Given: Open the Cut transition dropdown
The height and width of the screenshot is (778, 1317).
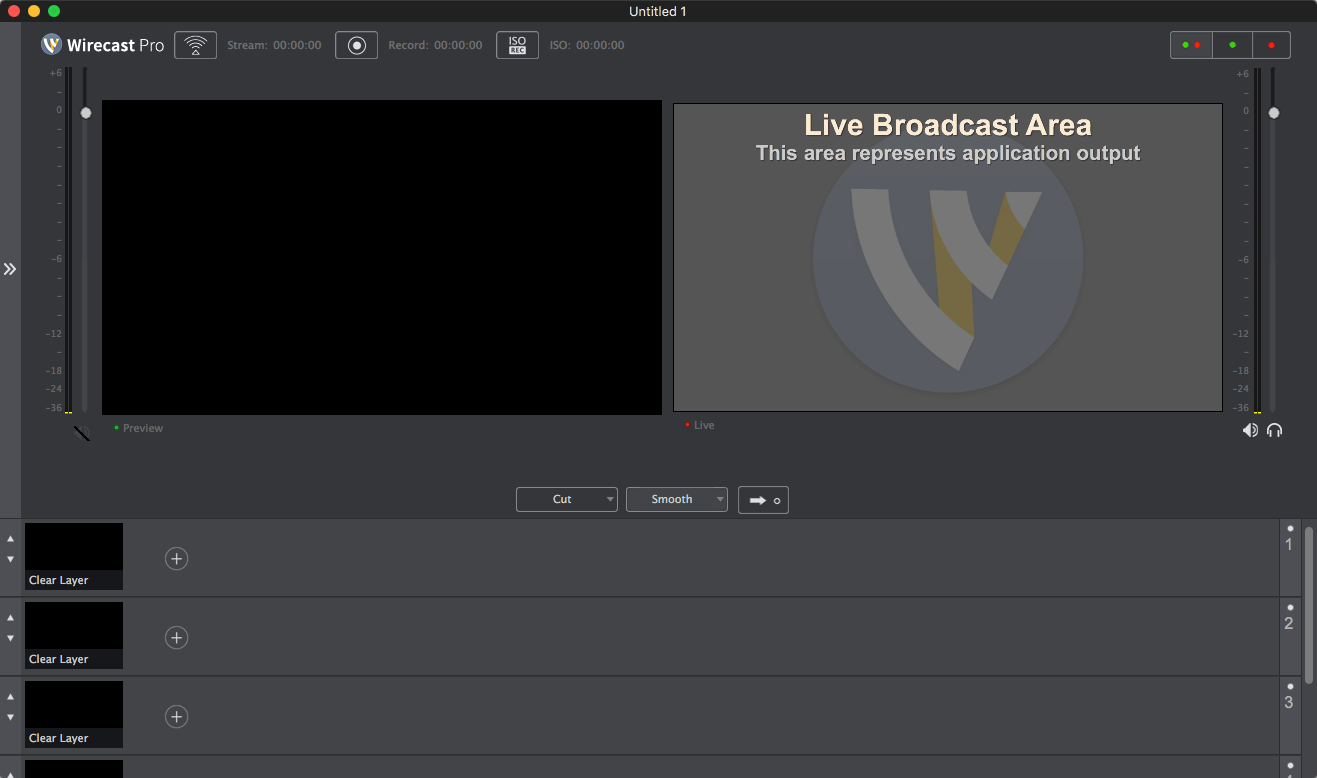Looking at the screenshot, I should tap(567, 499).
